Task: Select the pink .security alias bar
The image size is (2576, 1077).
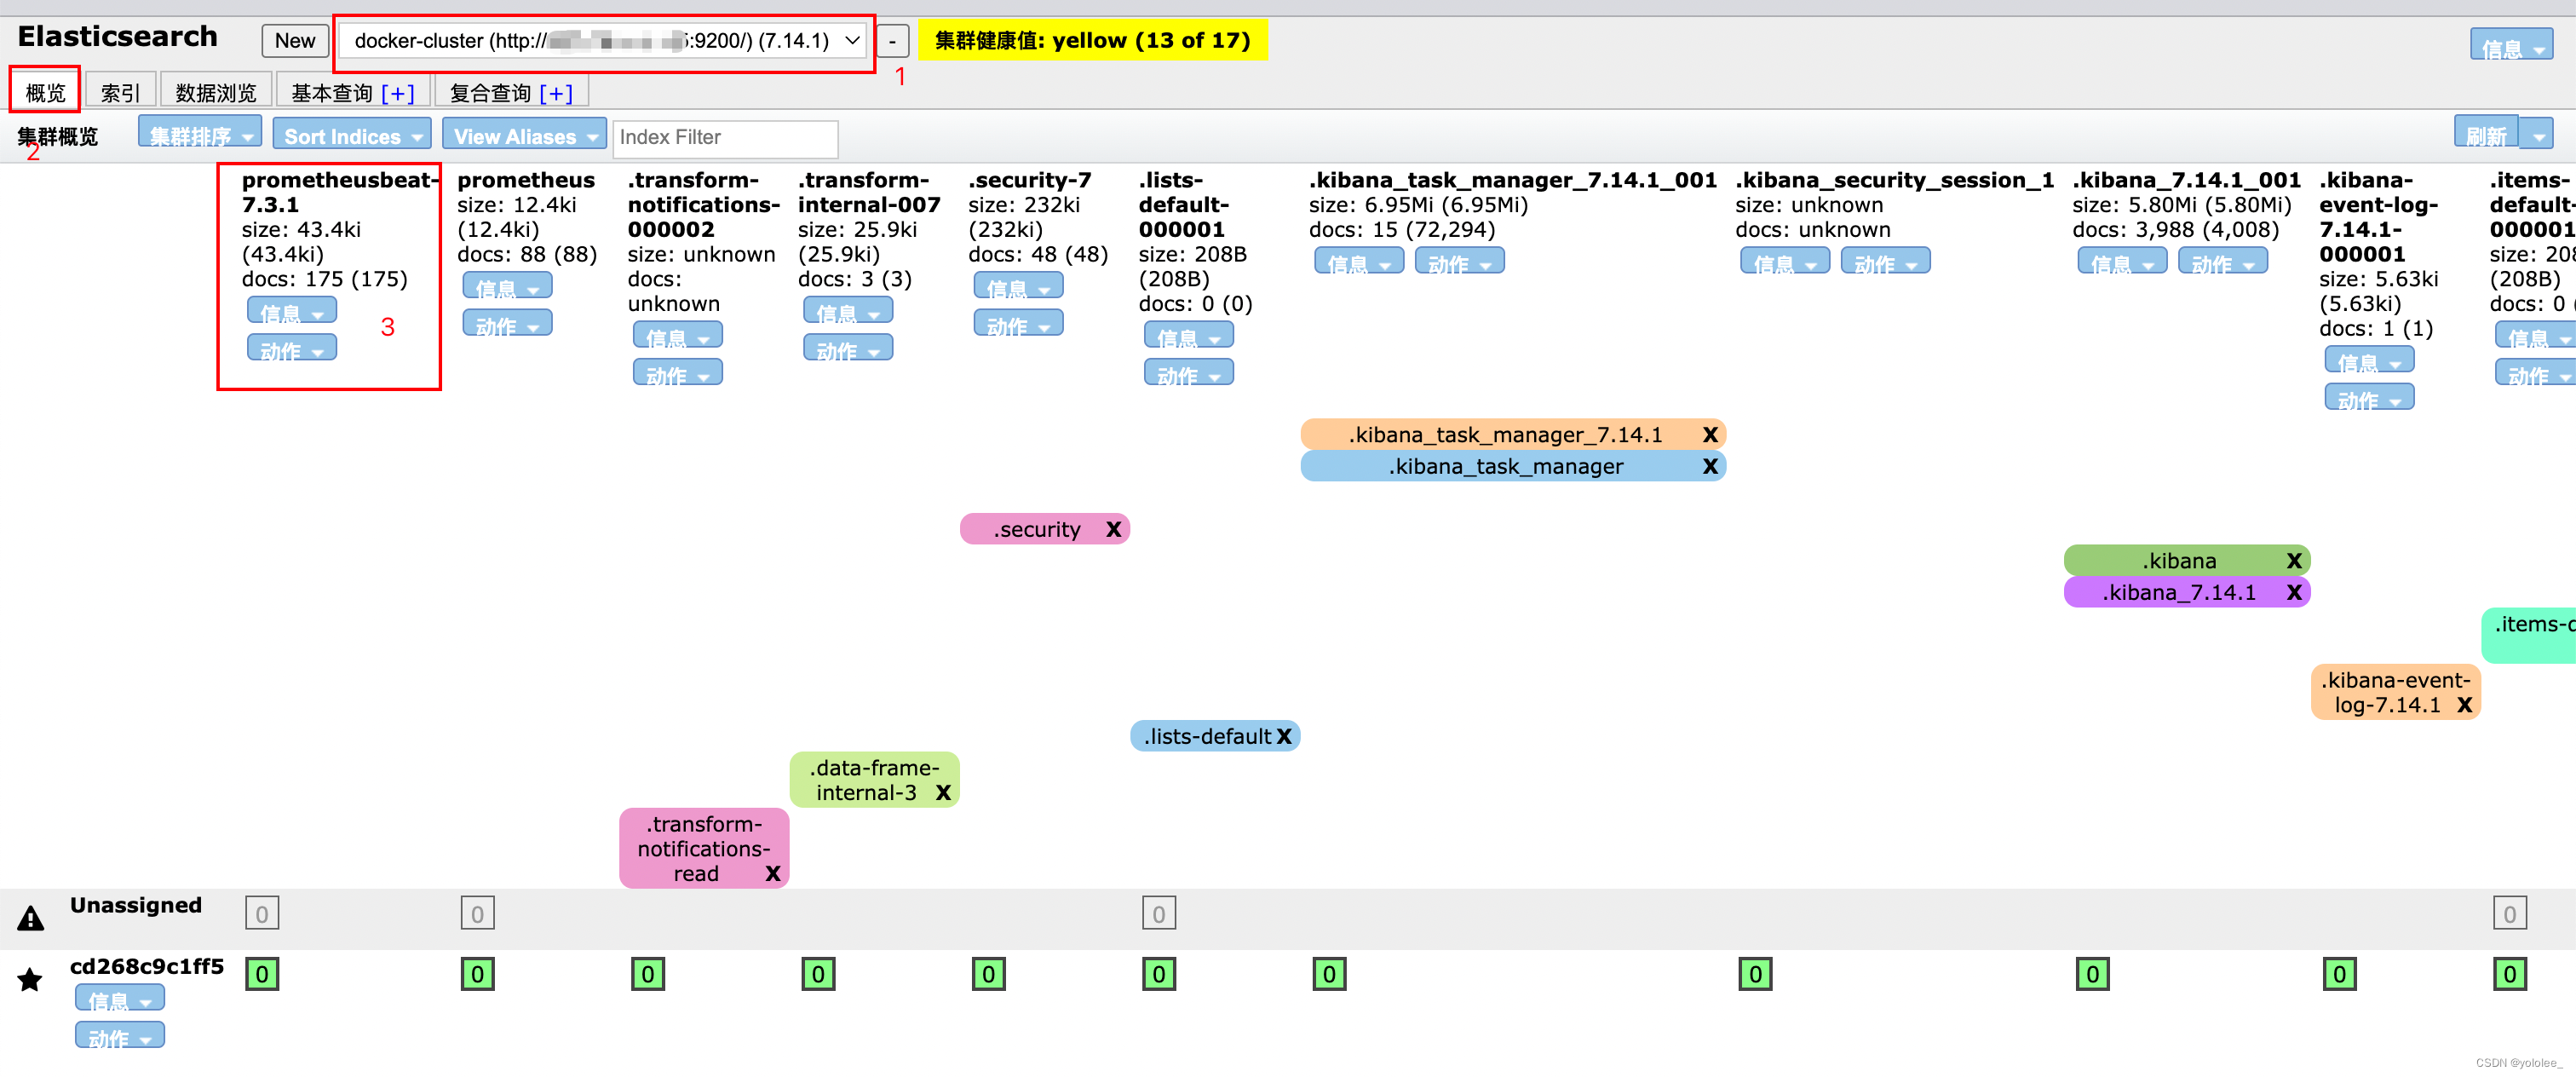Action: tap(1044, 530)
